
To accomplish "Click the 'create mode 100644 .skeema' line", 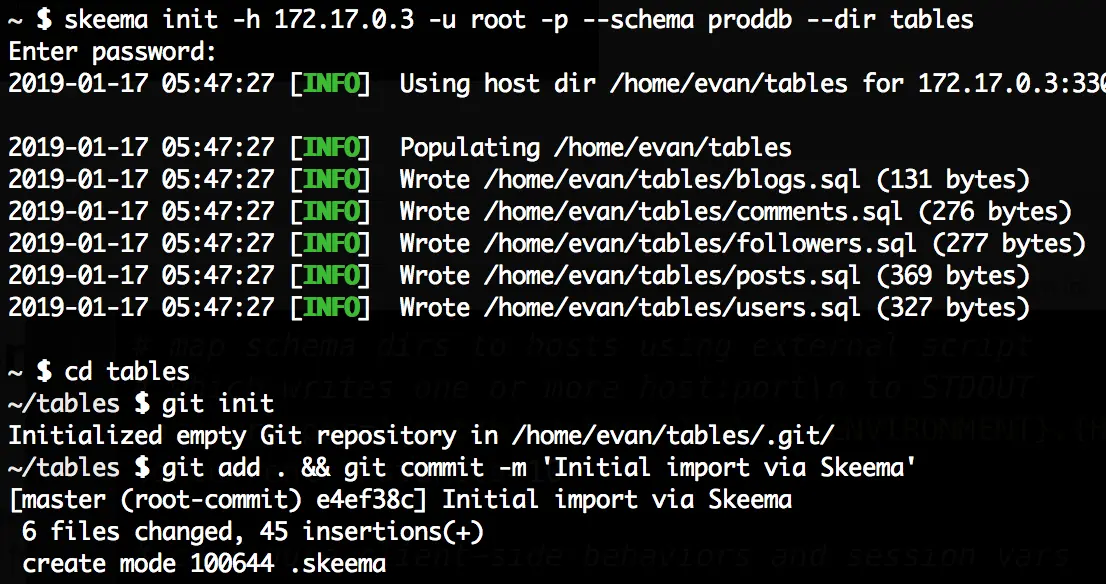I will [x=204, y=564].
